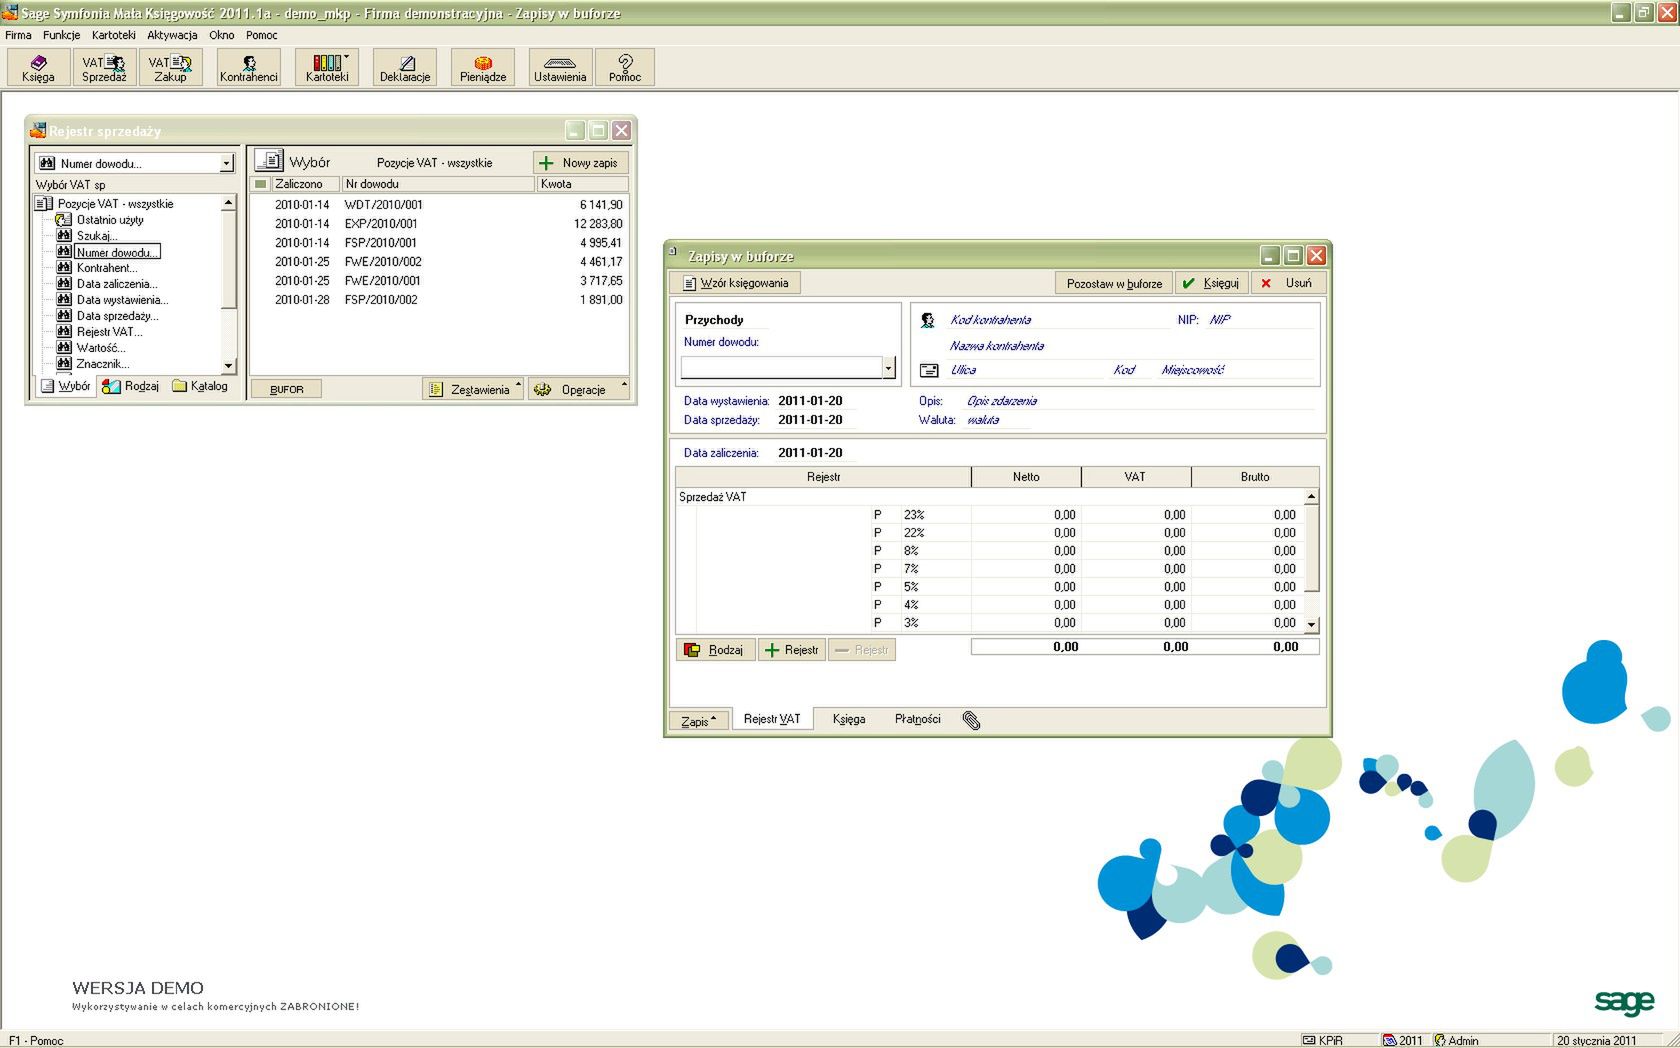Switch to the Płatności tab

(917, 719)
